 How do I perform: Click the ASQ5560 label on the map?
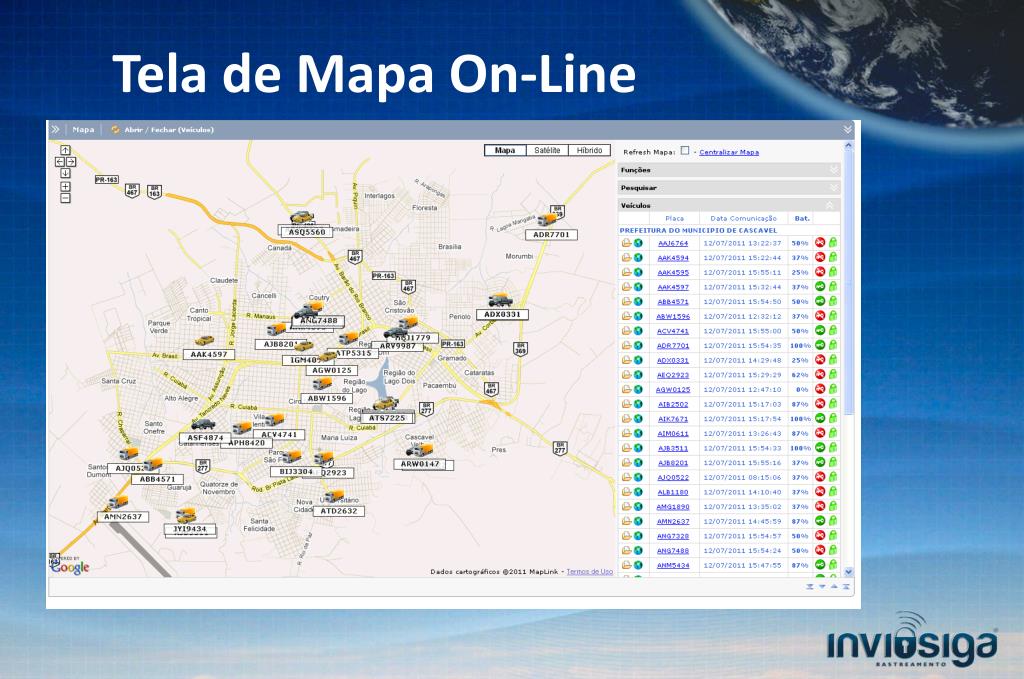pos(306,232)
